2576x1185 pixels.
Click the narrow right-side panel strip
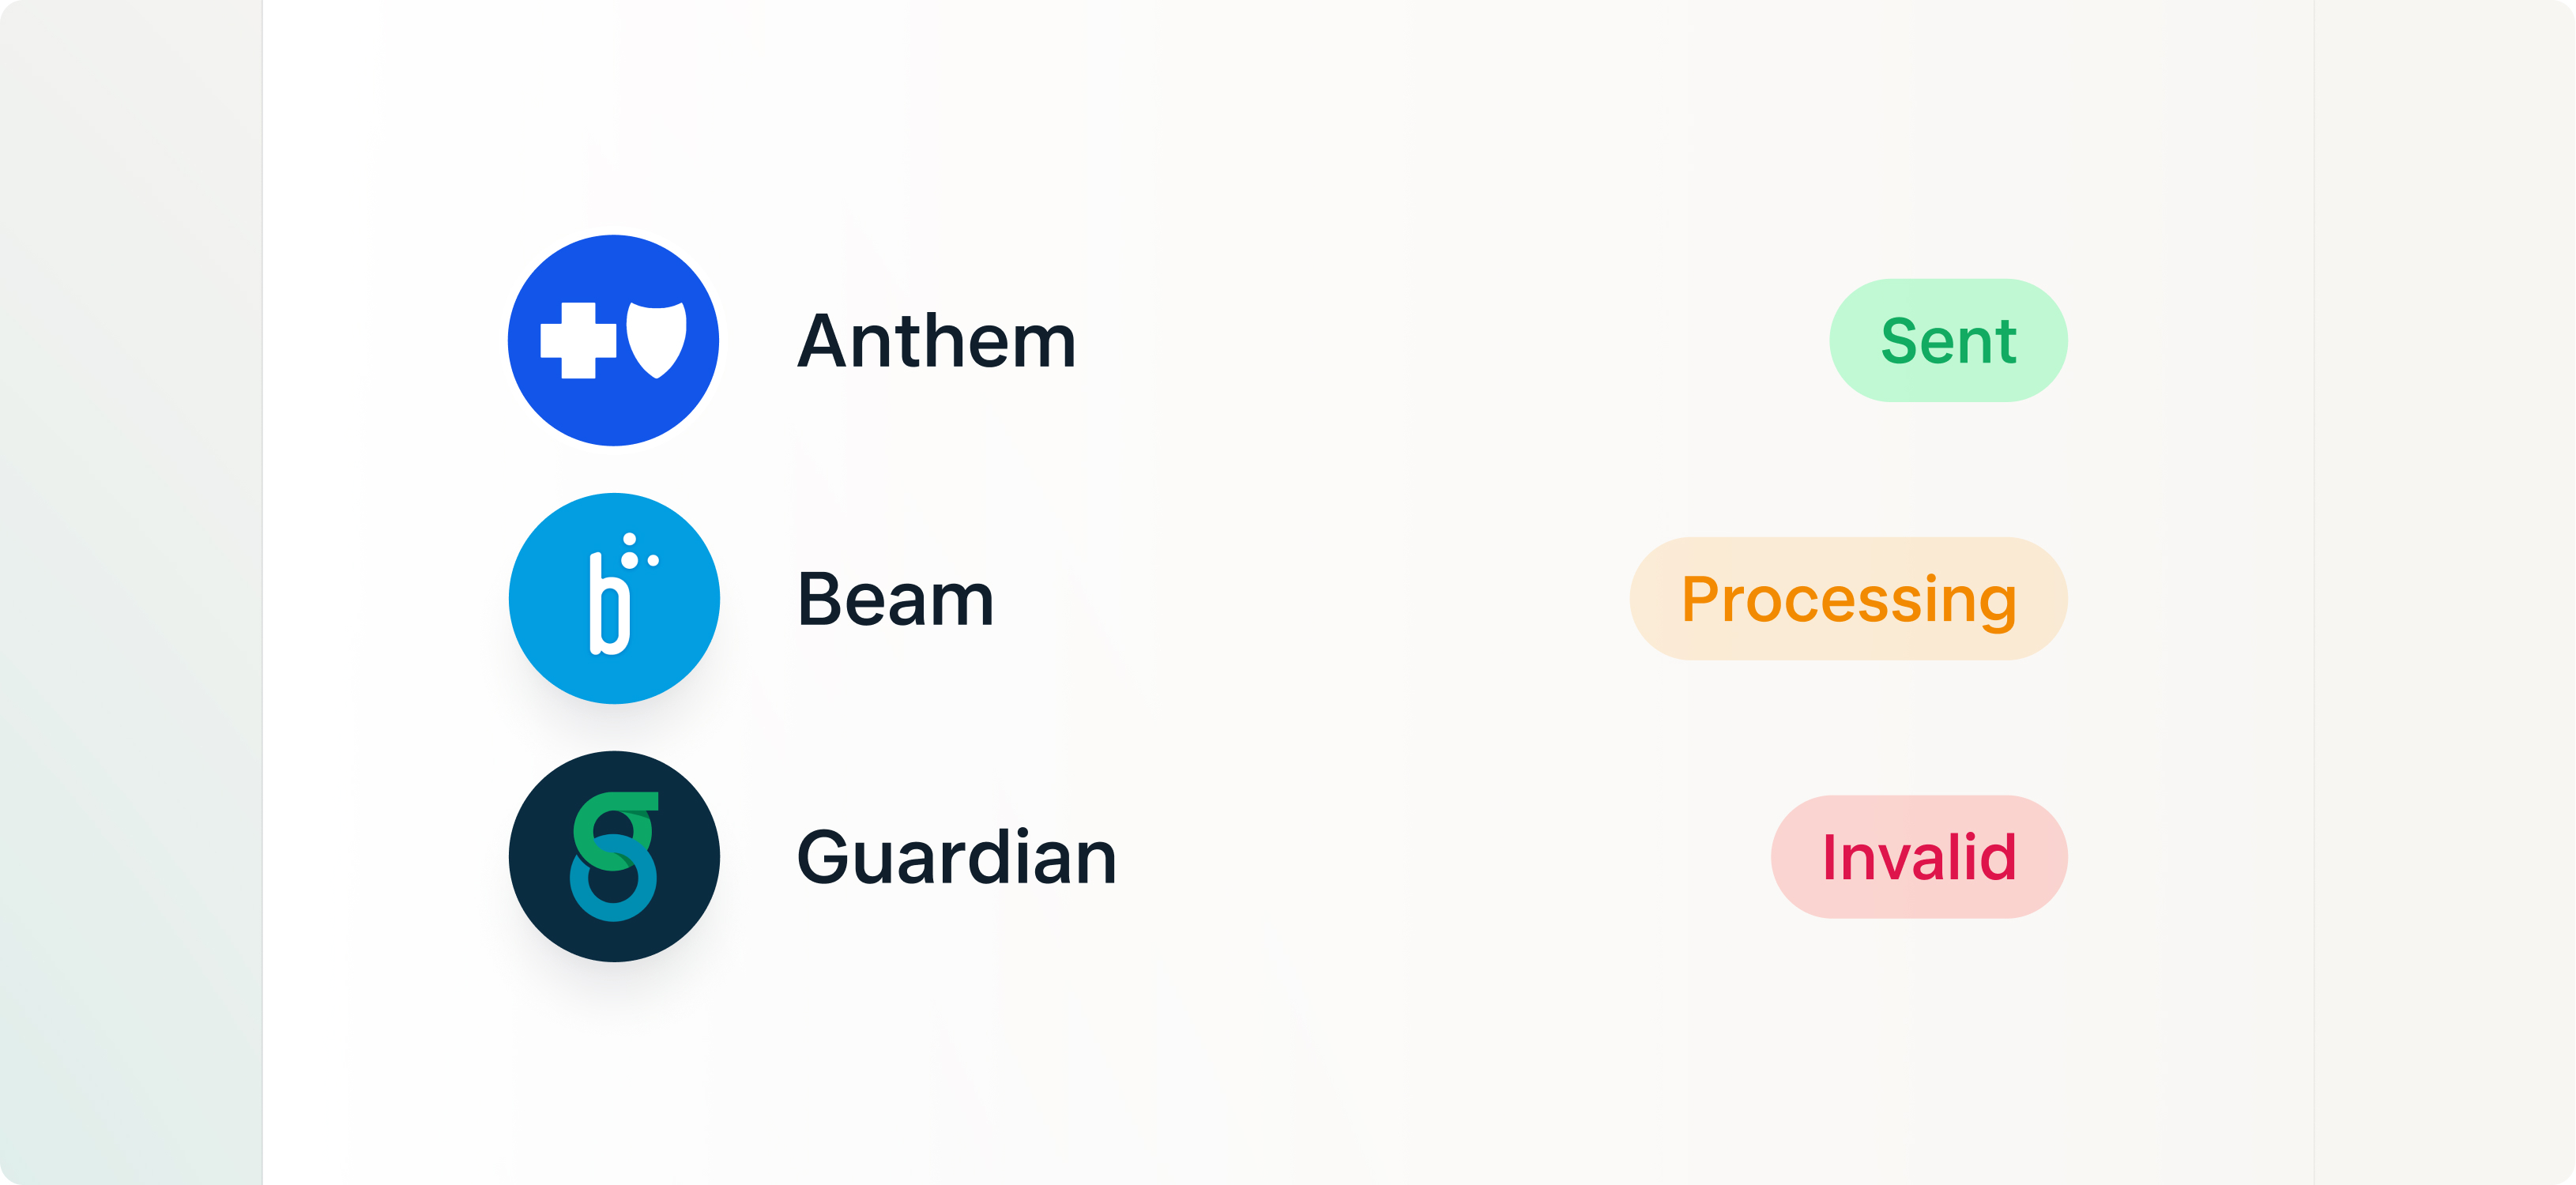(2444, 592)
